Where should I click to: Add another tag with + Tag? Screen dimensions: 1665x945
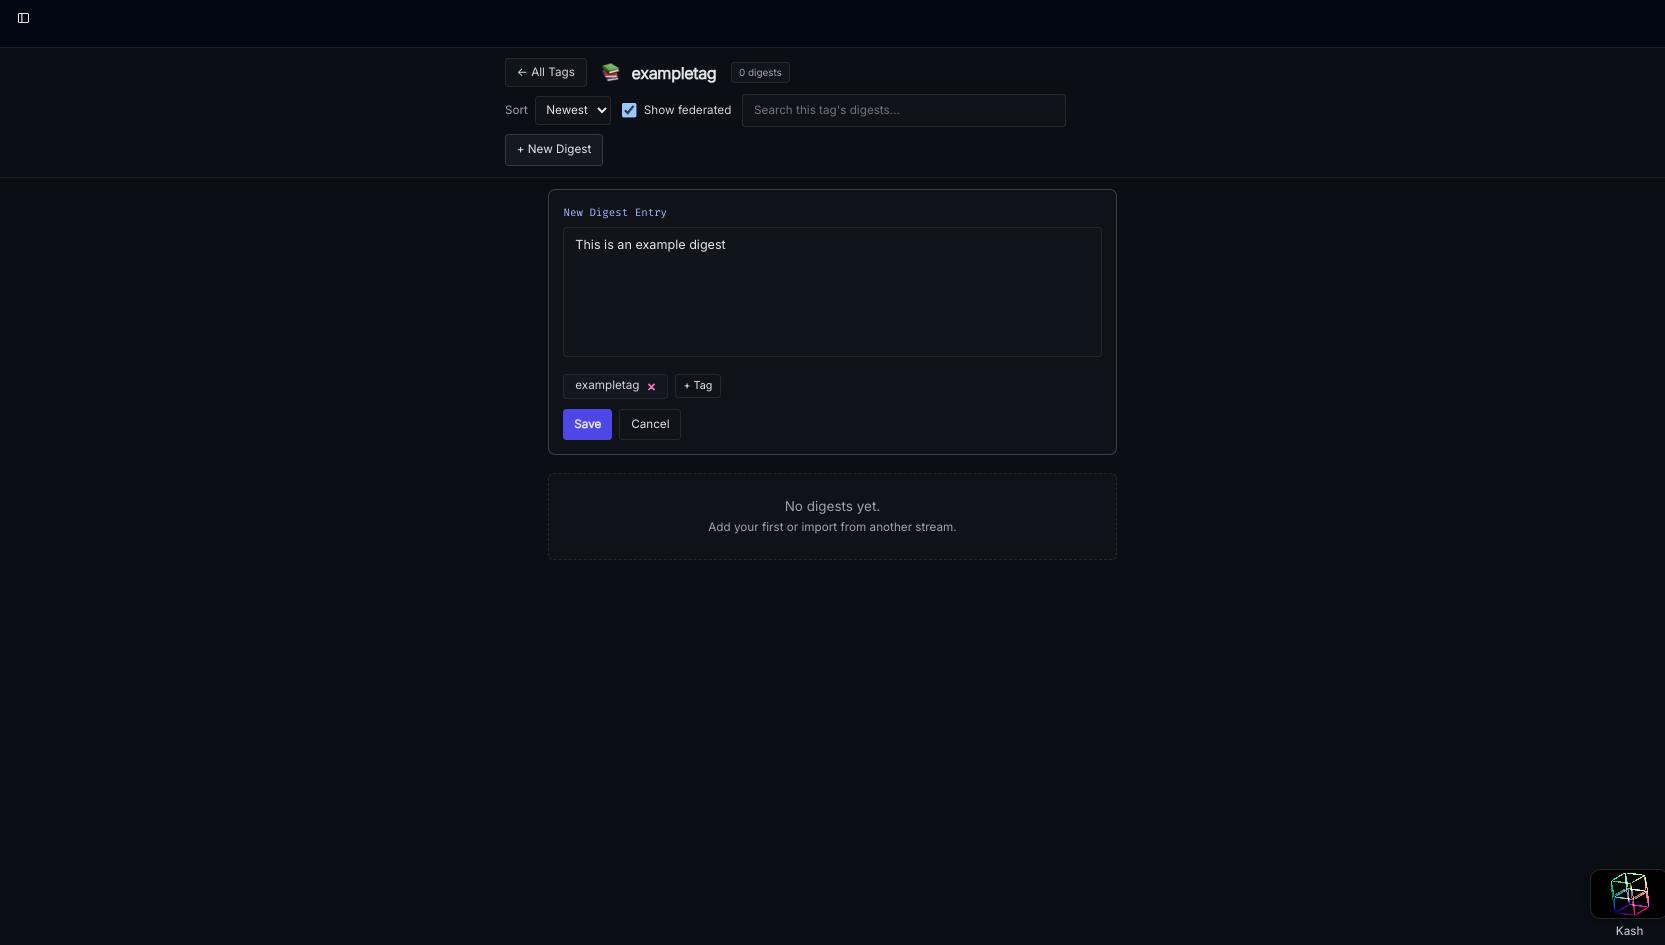(x=697, y=386)
